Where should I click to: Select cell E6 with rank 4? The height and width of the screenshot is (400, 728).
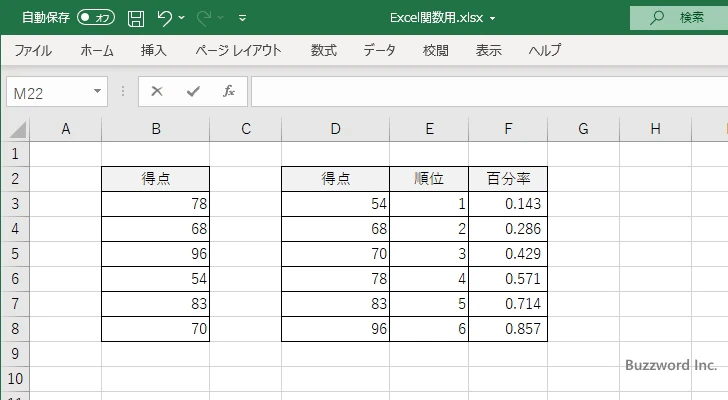(429, 279)
